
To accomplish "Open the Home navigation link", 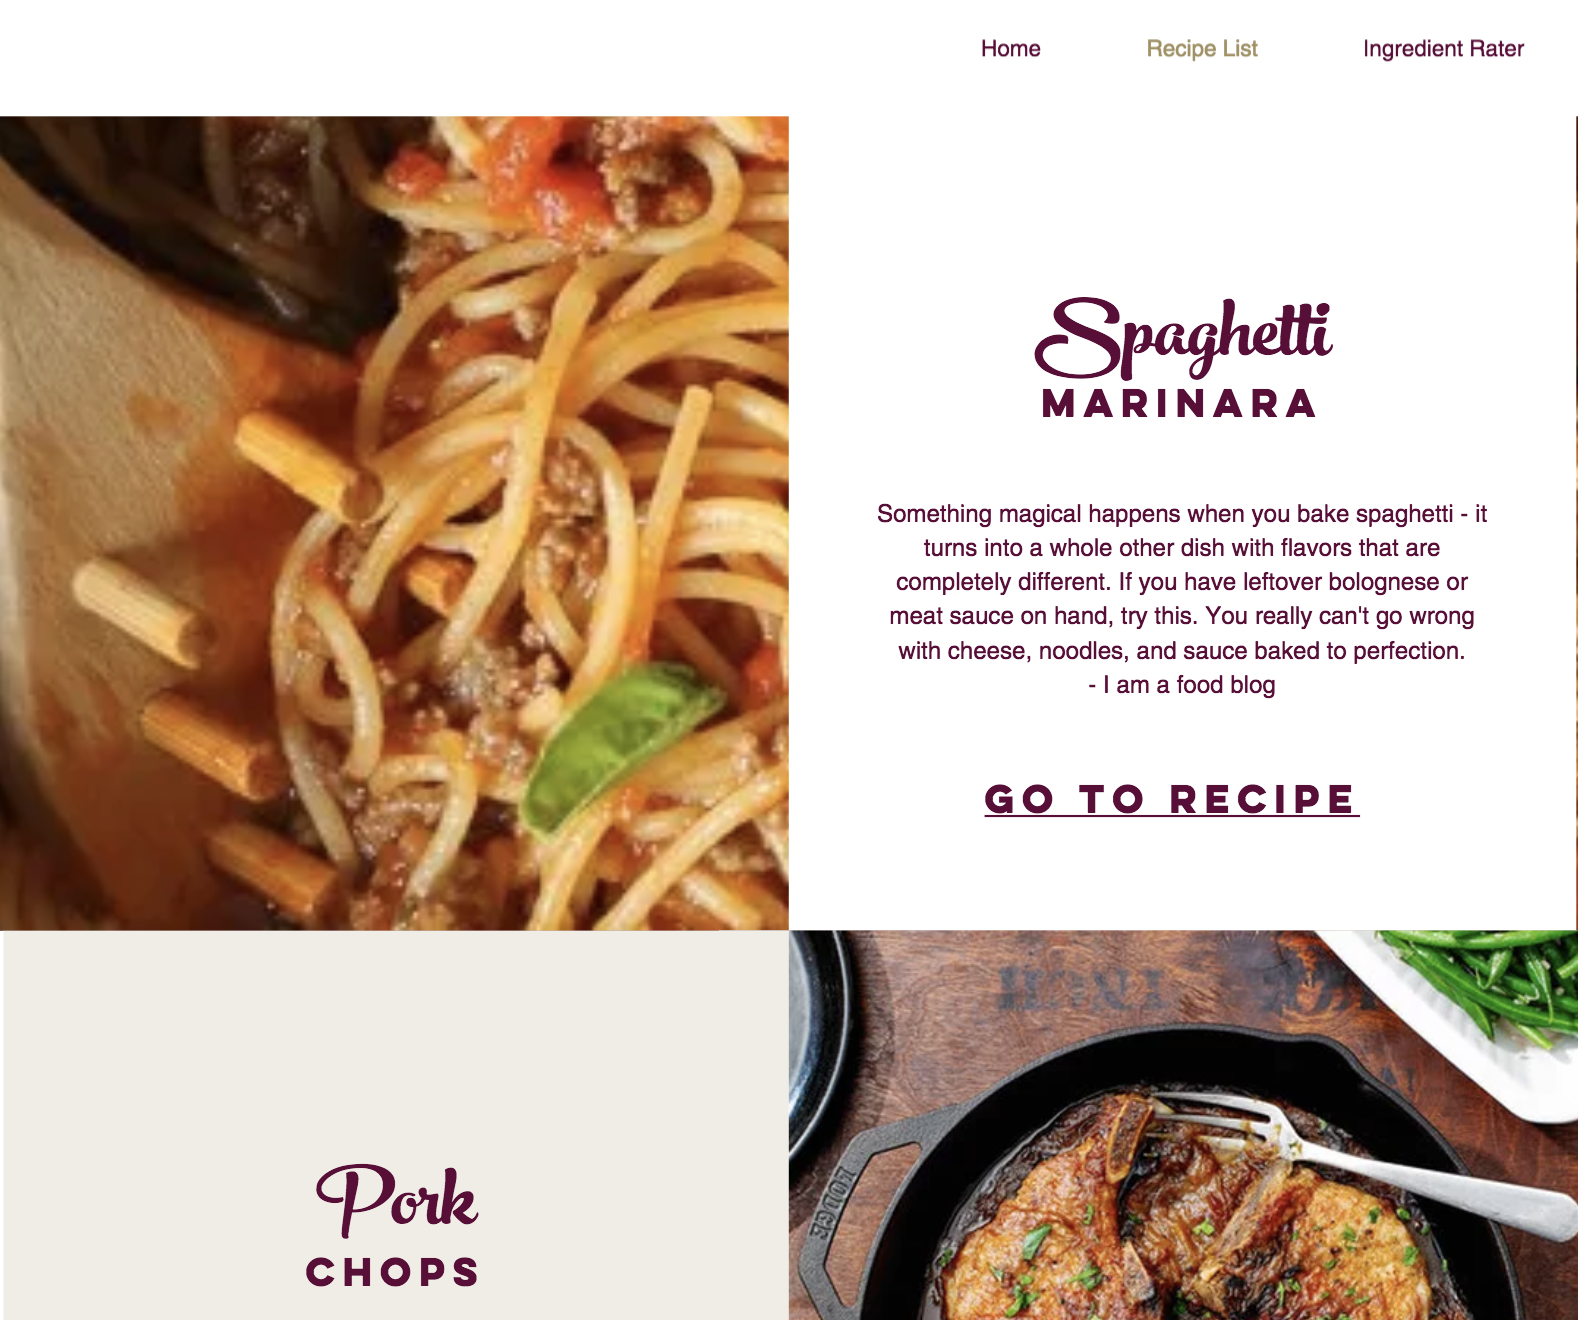I will coord(1010,49).
